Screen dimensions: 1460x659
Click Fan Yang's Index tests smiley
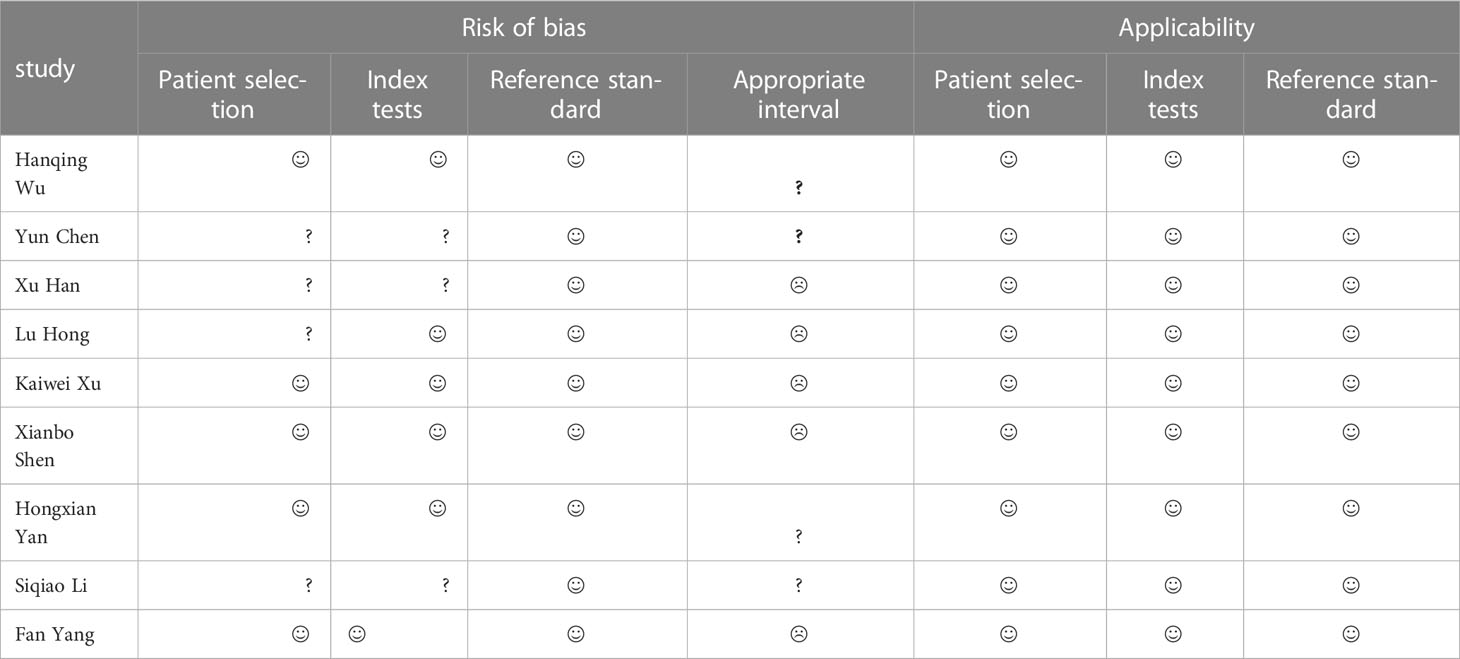point(356,633)
